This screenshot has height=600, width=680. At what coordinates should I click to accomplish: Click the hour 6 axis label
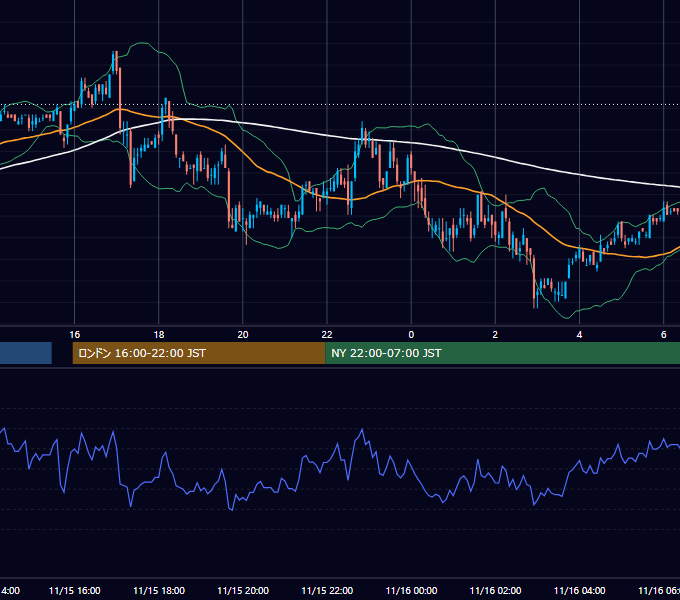(x=664, y=334)
